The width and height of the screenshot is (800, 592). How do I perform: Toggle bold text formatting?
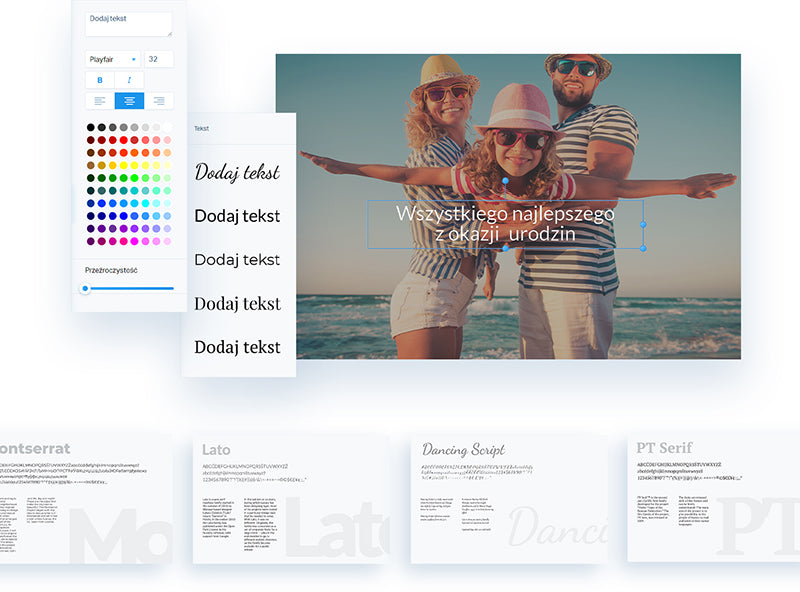[100, 80]
